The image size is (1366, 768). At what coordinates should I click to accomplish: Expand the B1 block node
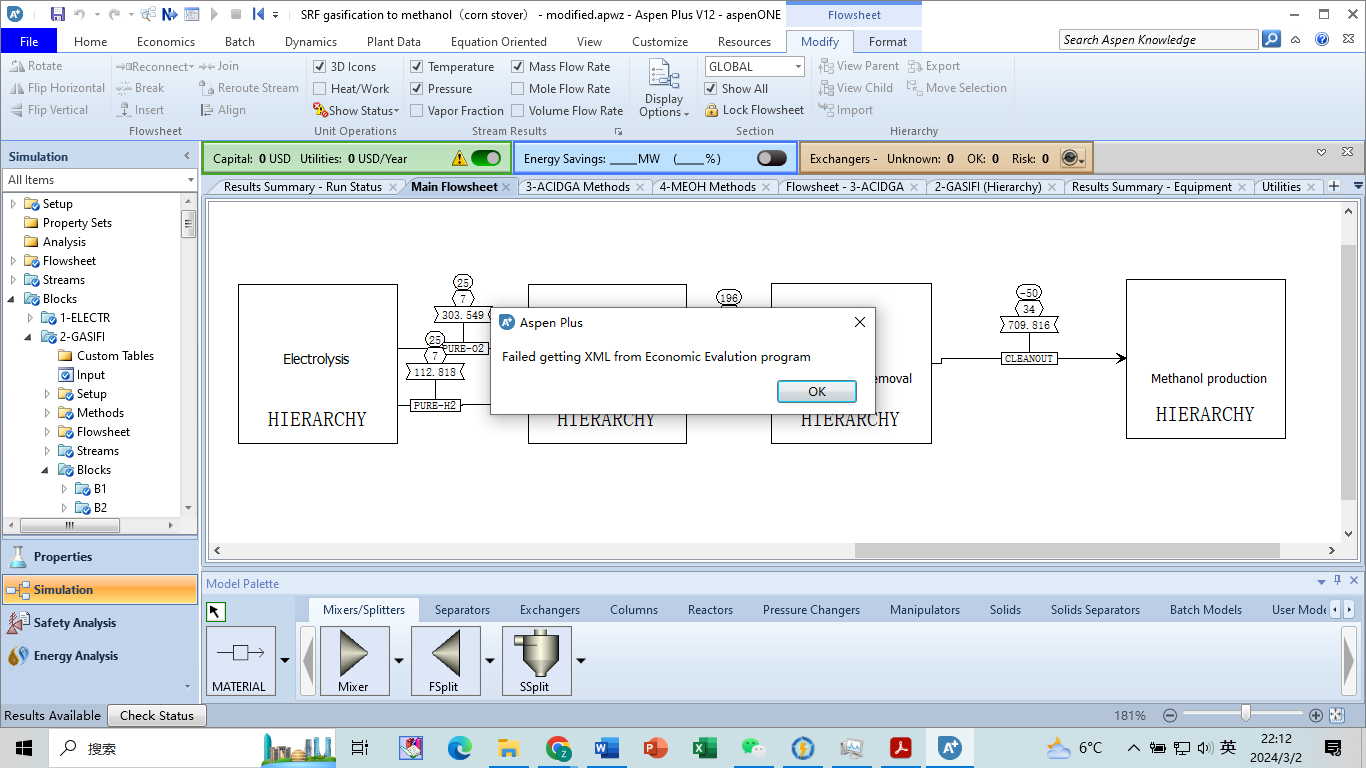point(64,489)
